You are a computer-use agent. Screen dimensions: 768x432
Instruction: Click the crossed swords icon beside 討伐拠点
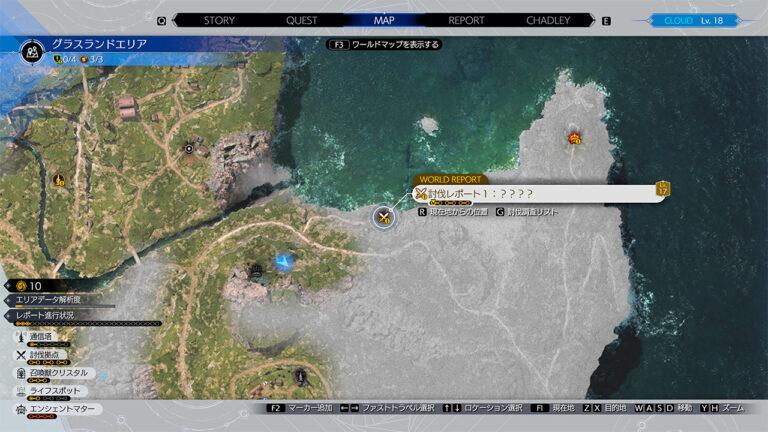pos(21,355)
